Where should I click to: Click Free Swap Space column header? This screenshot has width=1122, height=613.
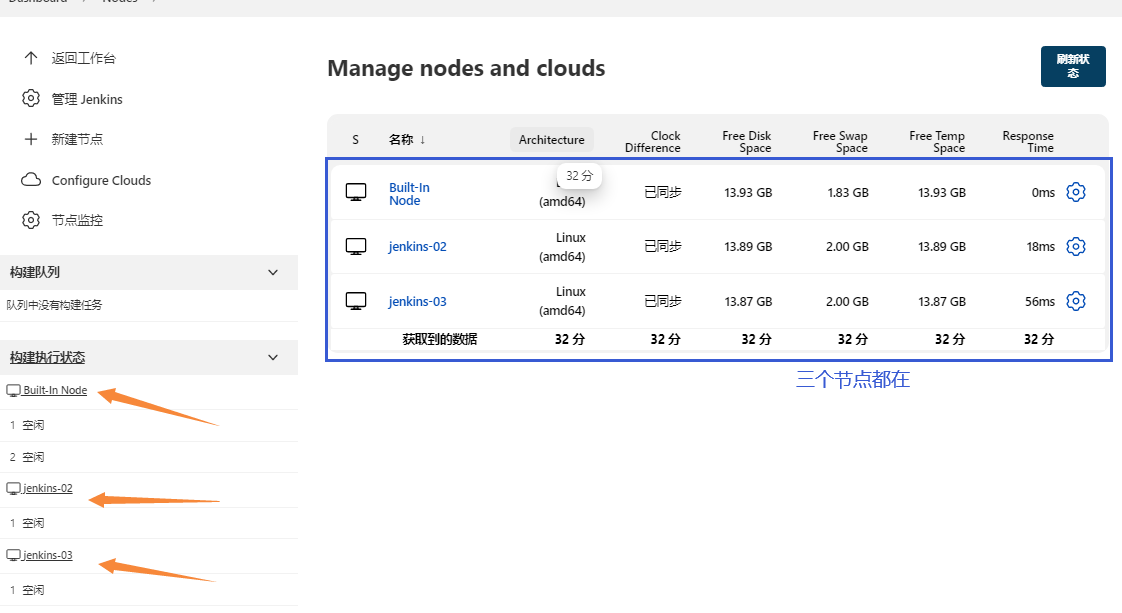click(x=840, y=142)
